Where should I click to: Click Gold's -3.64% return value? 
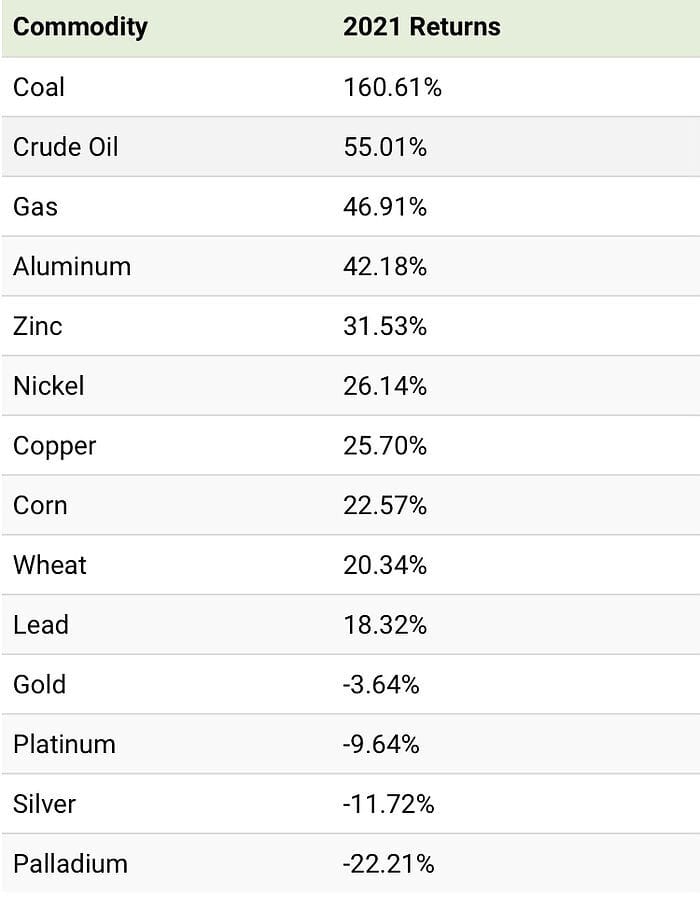click(381, 685)
